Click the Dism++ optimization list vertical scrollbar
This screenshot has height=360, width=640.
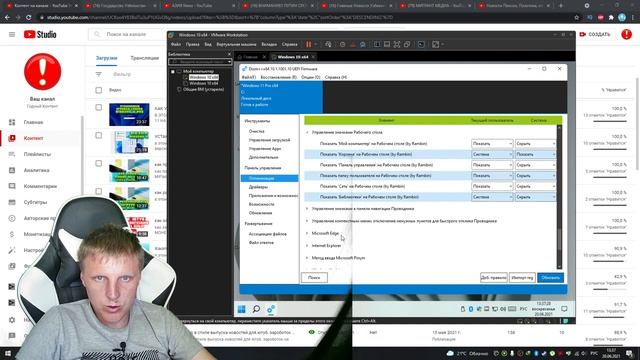559,197
